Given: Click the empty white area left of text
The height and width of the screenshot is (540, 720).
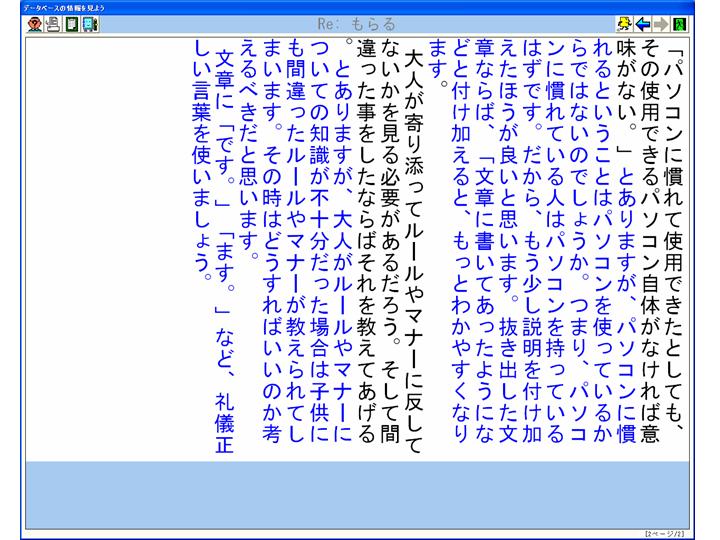Looking at the screenshot, I should click(100, 250).
